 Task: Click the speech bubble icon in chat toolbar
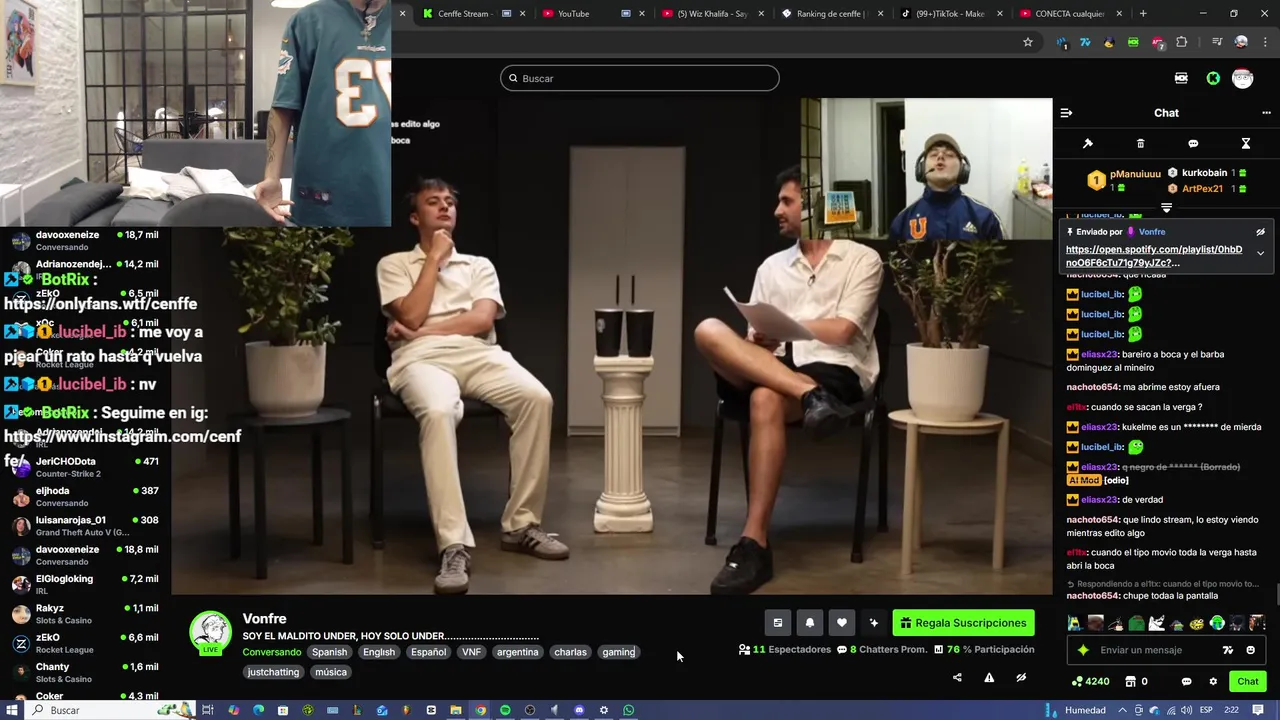point(1193,144)
